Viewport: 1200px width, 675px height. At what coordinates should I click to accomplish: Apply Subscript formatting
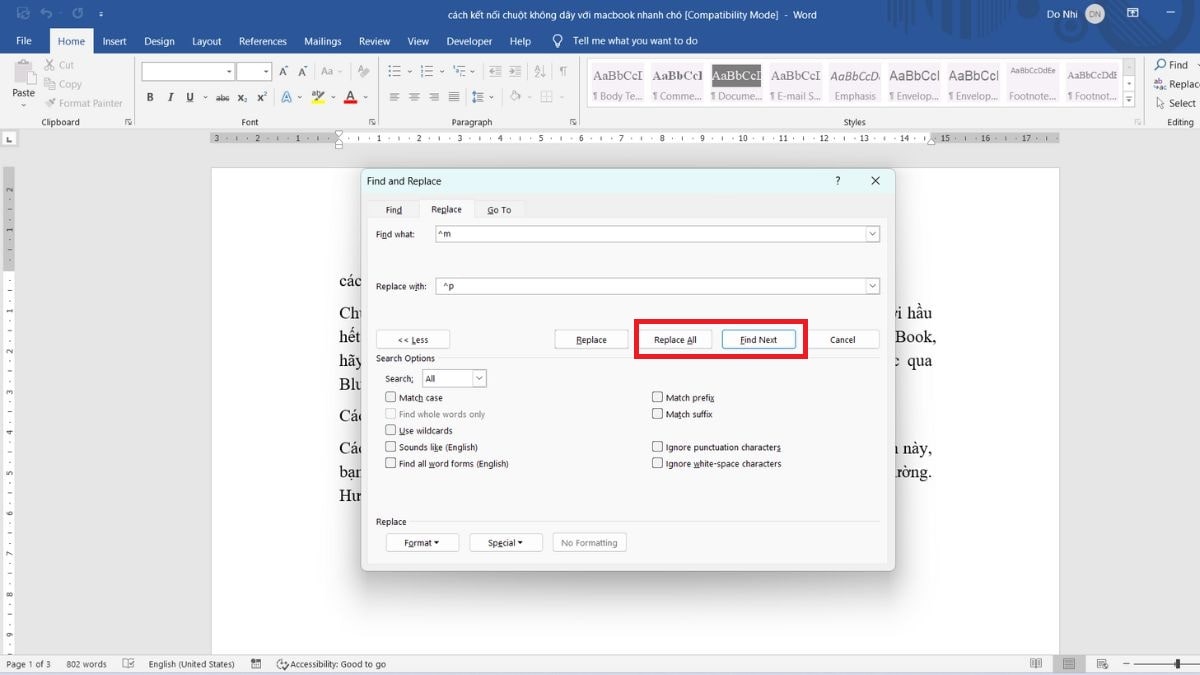click(x=243, y=97)
